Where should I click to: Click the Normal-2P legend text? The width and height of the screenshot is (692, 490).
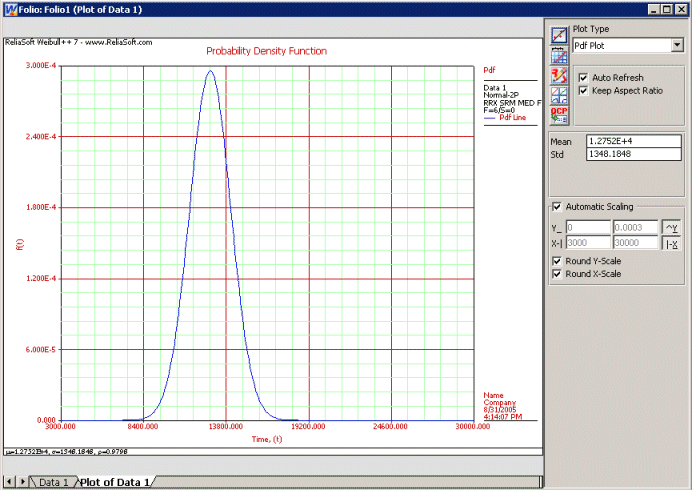(x=501, y=95)
